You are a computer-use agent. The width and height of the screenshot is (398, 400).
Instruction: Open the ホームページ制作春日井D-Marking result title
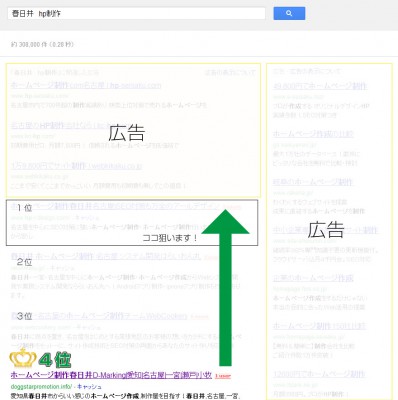tap(111, 375)
